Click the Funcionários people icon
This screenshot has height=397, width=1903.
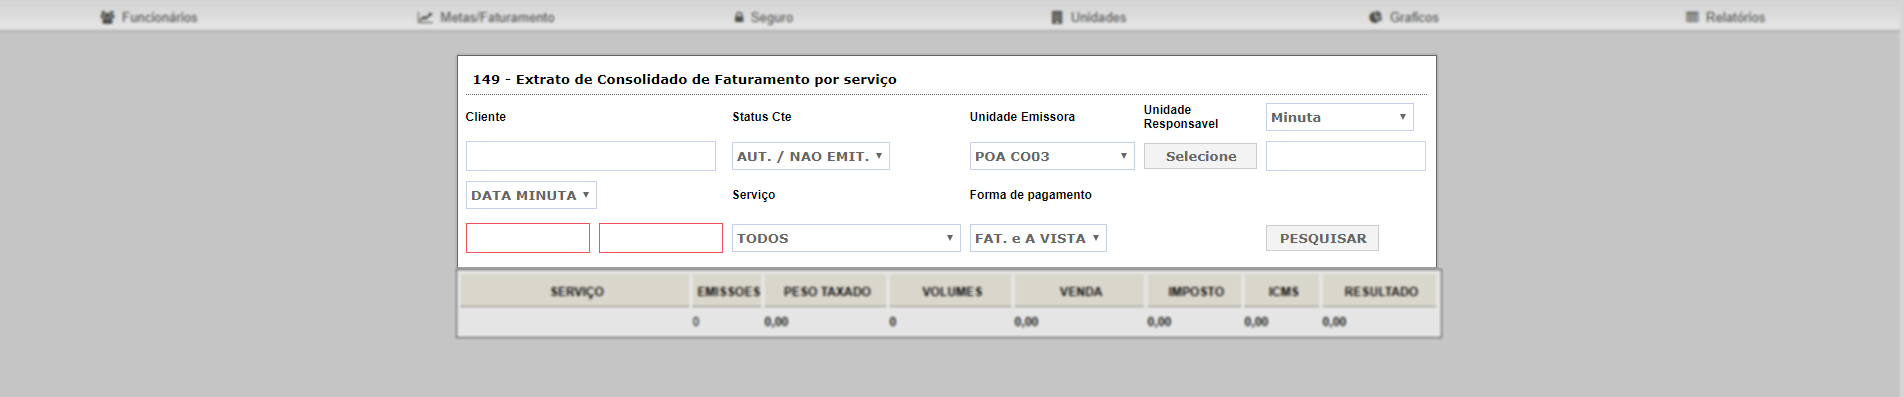point(108,17)
